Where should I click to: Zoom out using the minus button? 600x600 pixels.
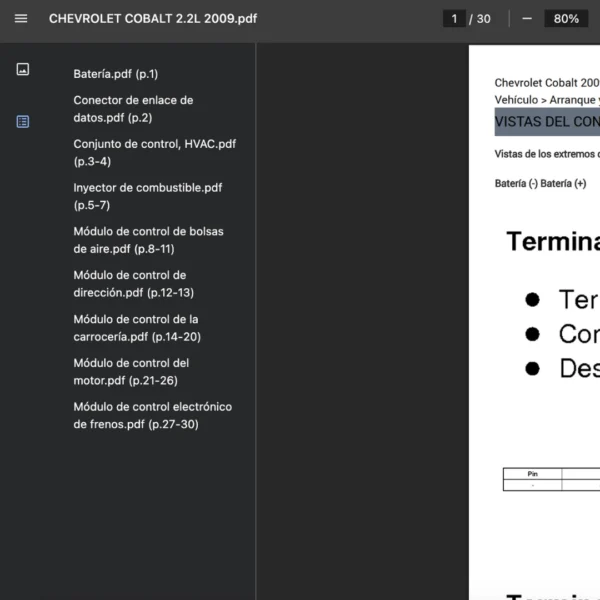coord(527,19)
